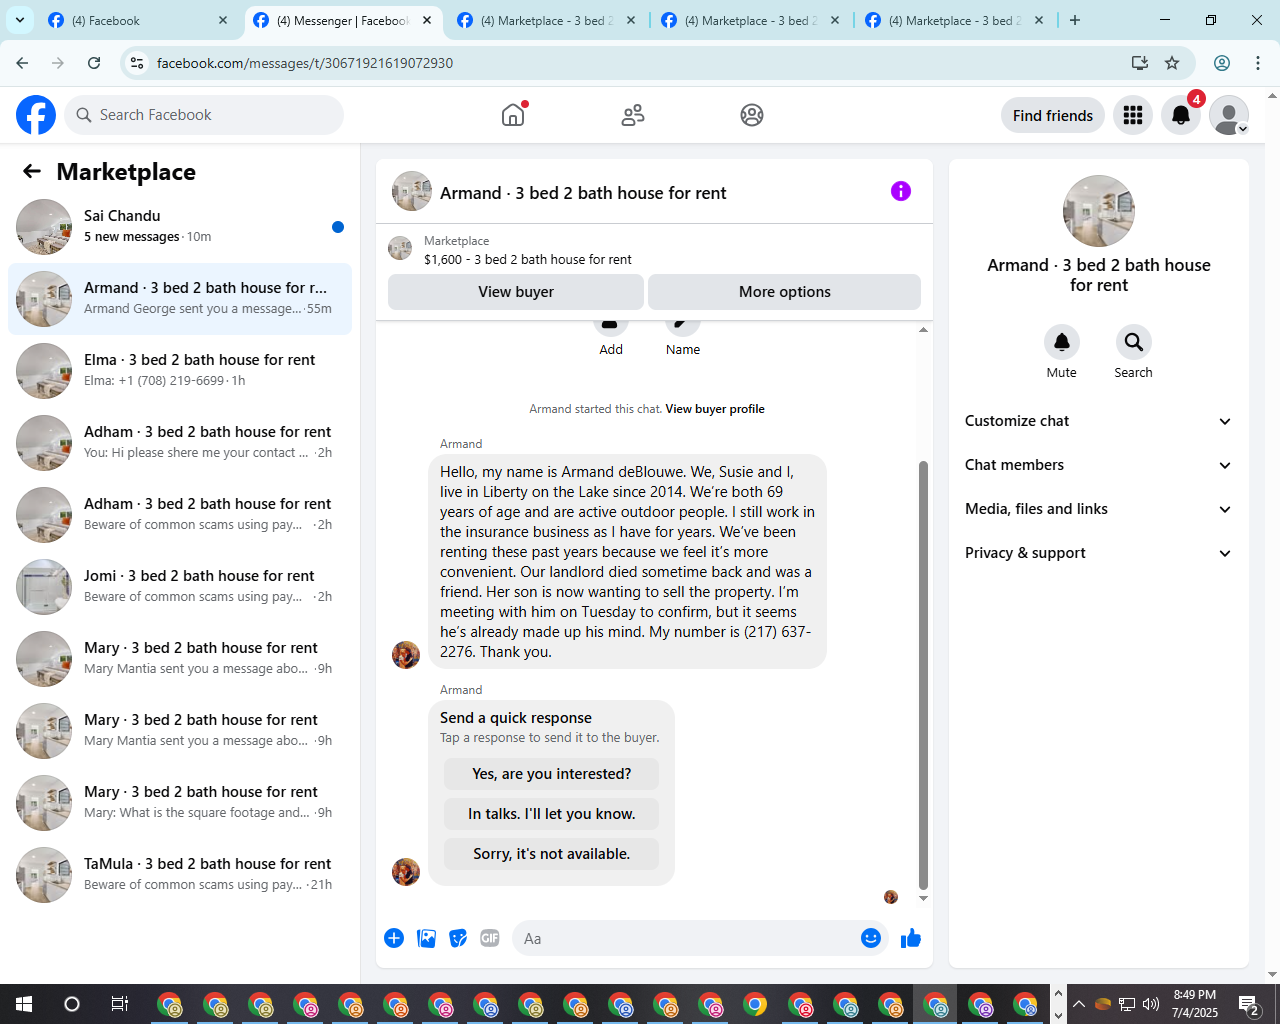Expand the Customize chat section
The height and width of the screenshot is (1024, 1280).
click(x=1099, y=421)
